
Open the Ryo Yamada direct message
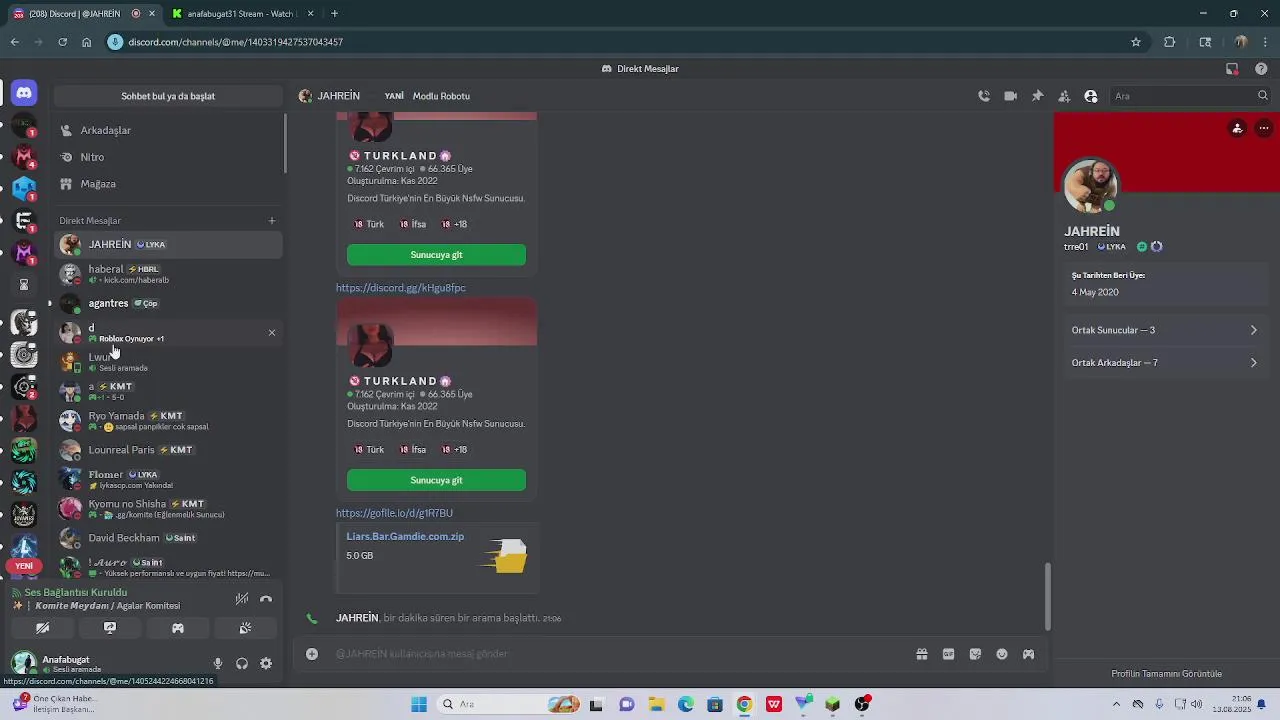168,420
